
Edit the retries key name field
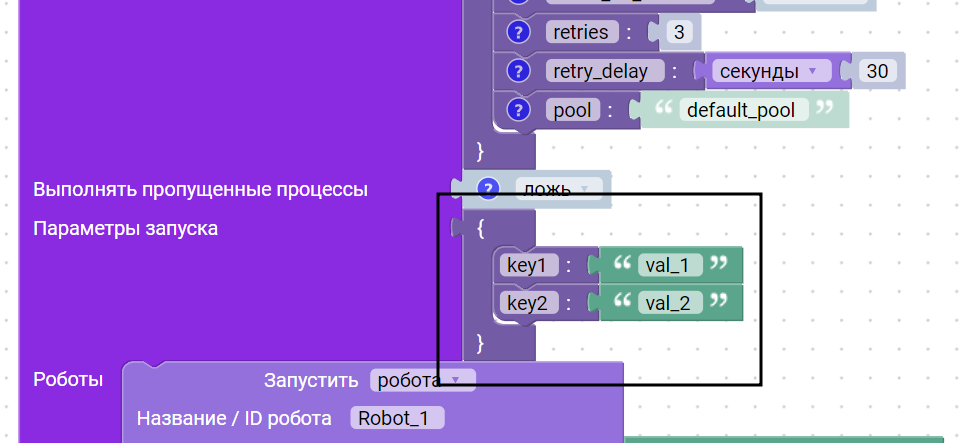pos(579,32)
